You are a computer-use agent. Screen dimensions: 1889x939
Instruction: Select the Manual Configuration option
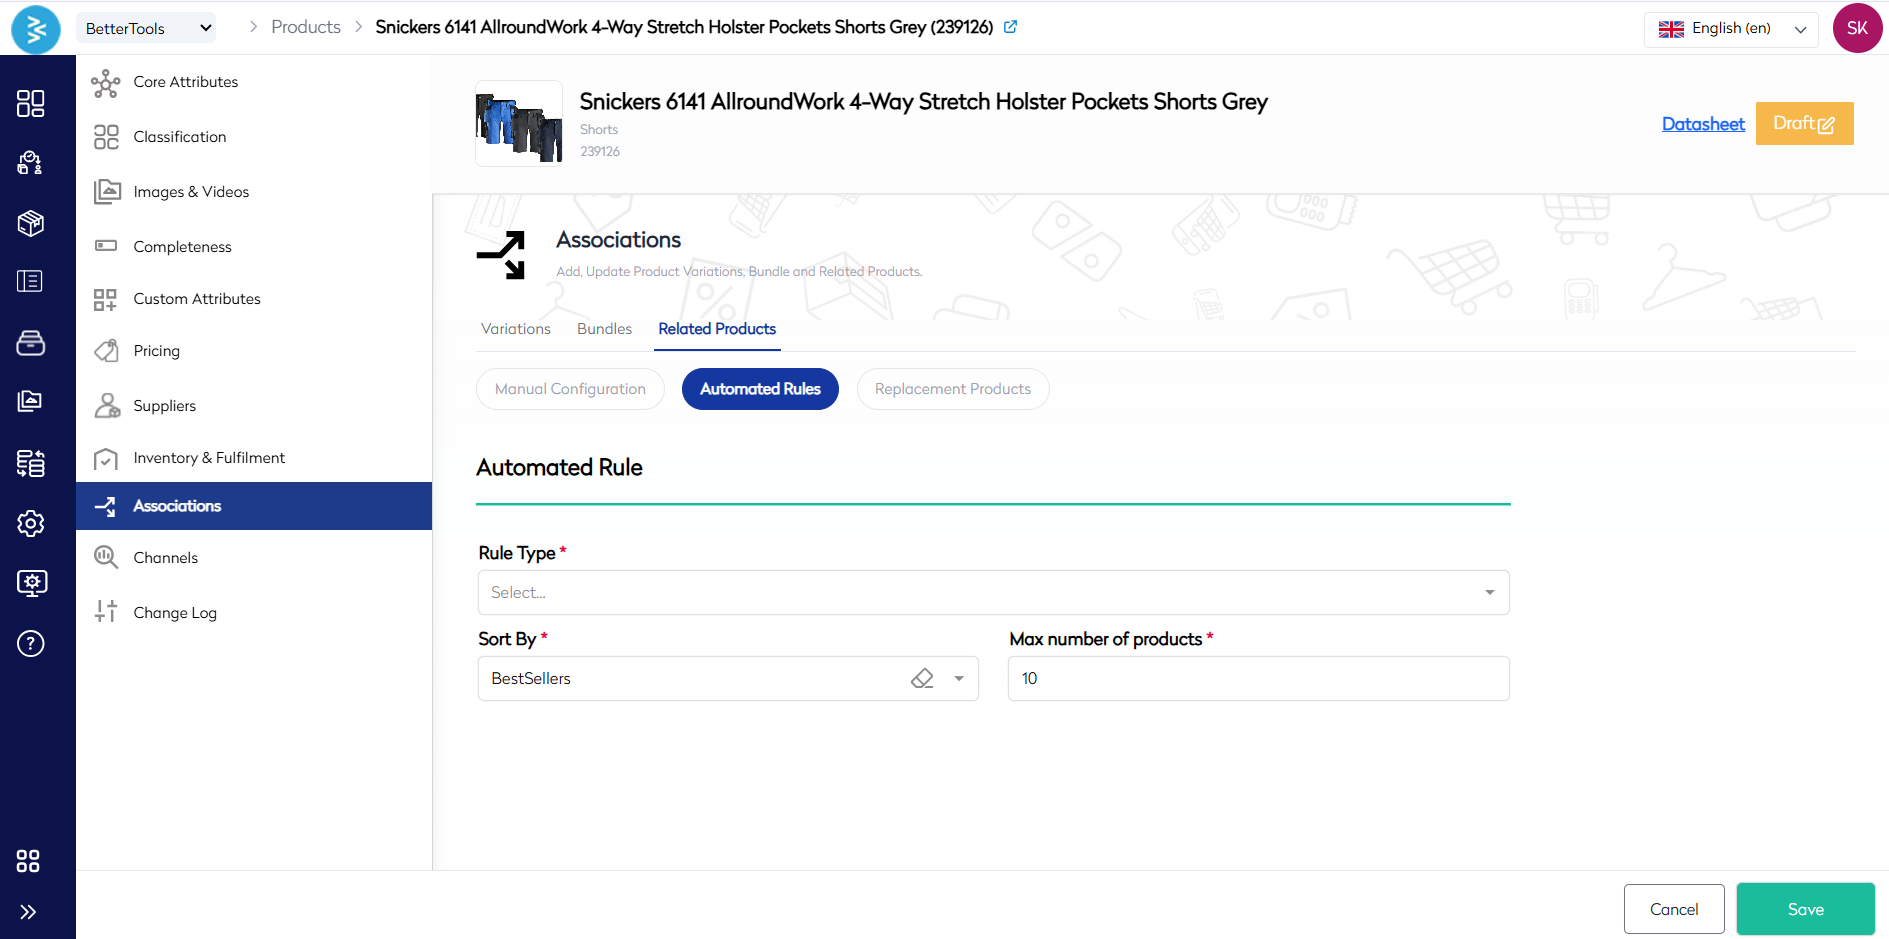pyautogui.click(x=570, y=389)
